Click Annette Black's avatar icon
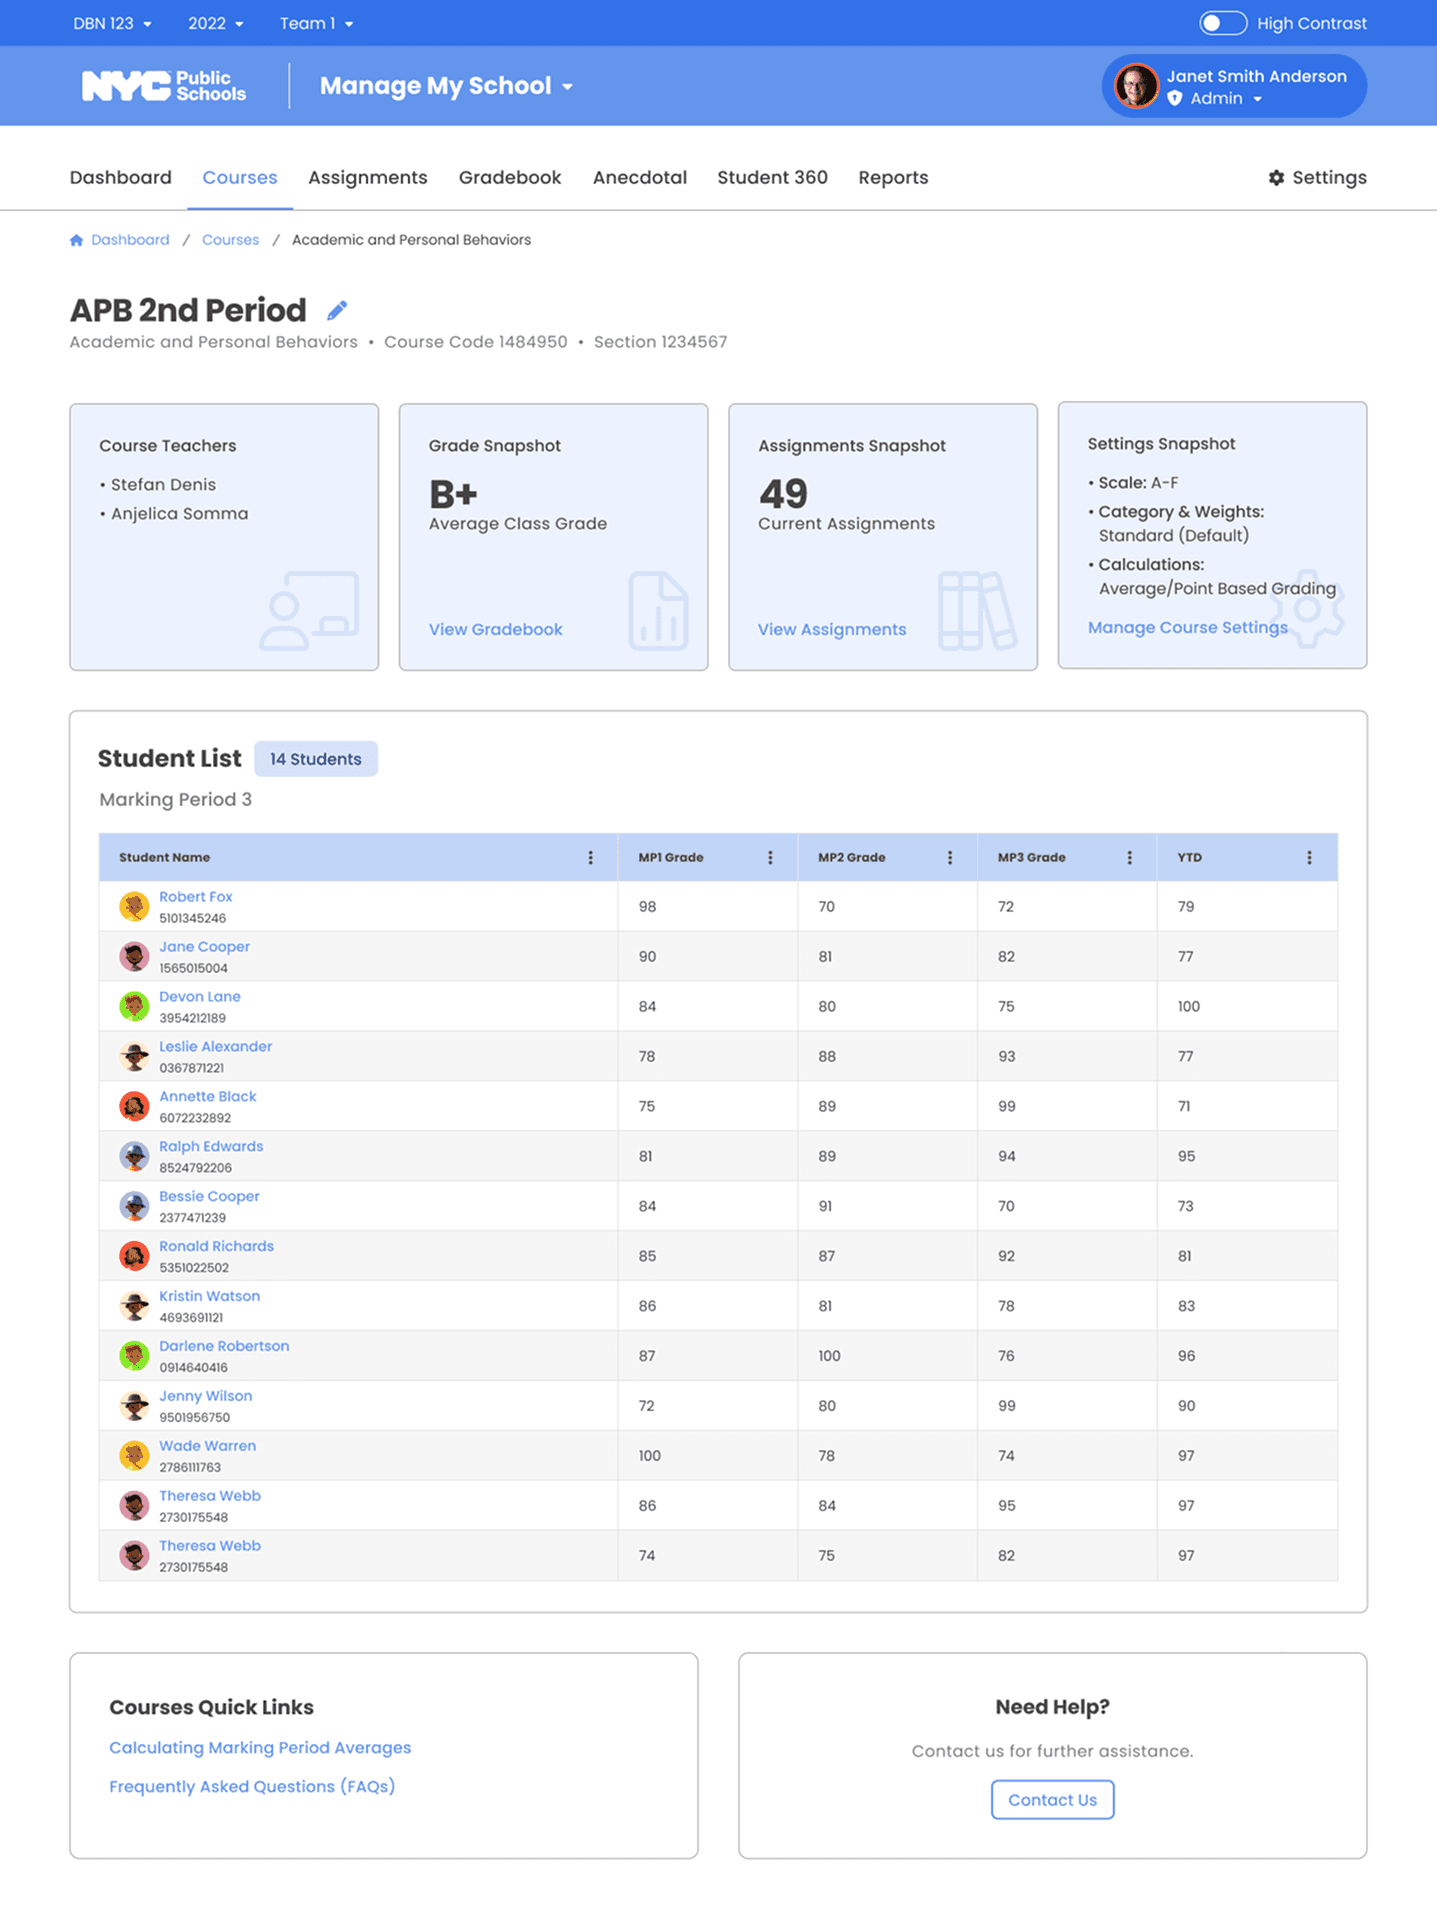 134,1106
